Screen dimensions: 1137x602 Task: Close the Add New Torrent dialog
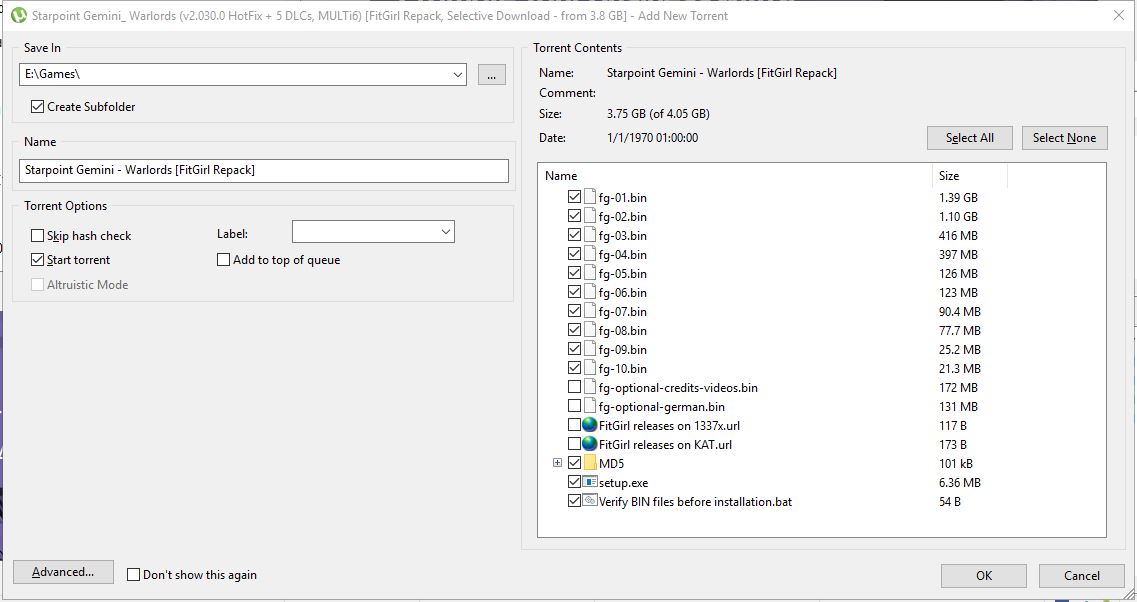pos(1119,15)
